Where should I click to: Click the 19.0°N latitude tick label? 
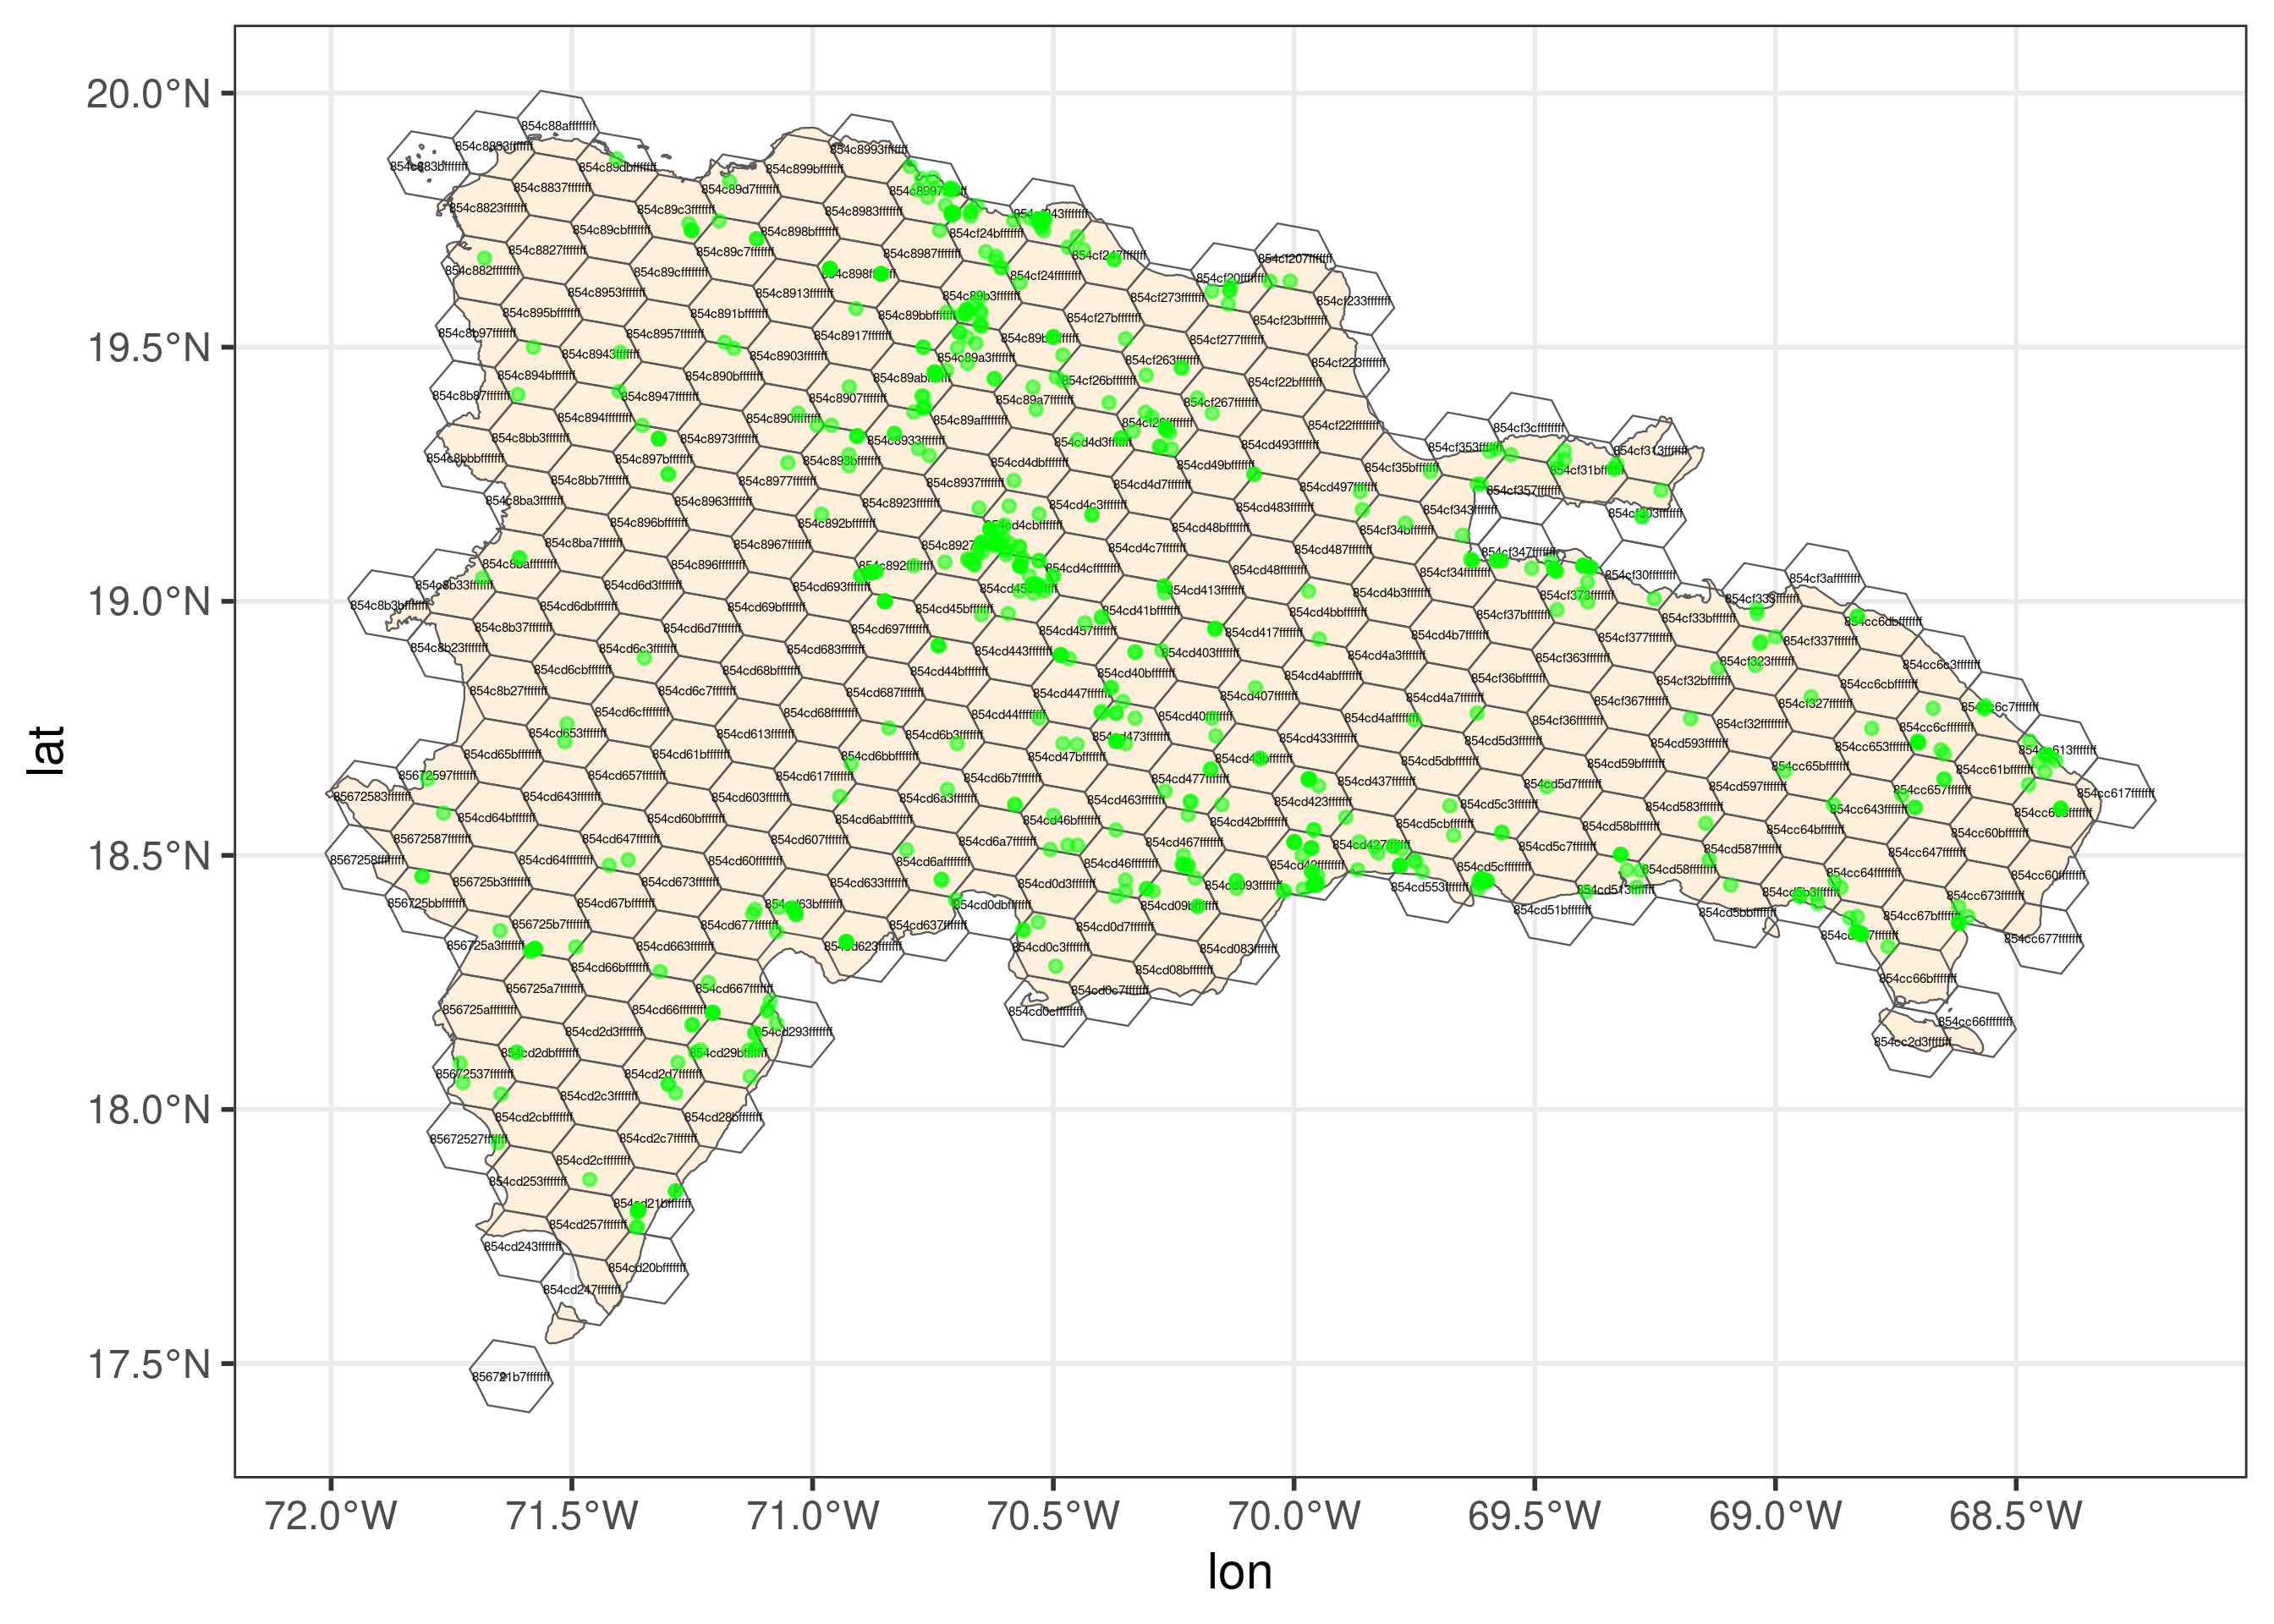pos(148,603)
